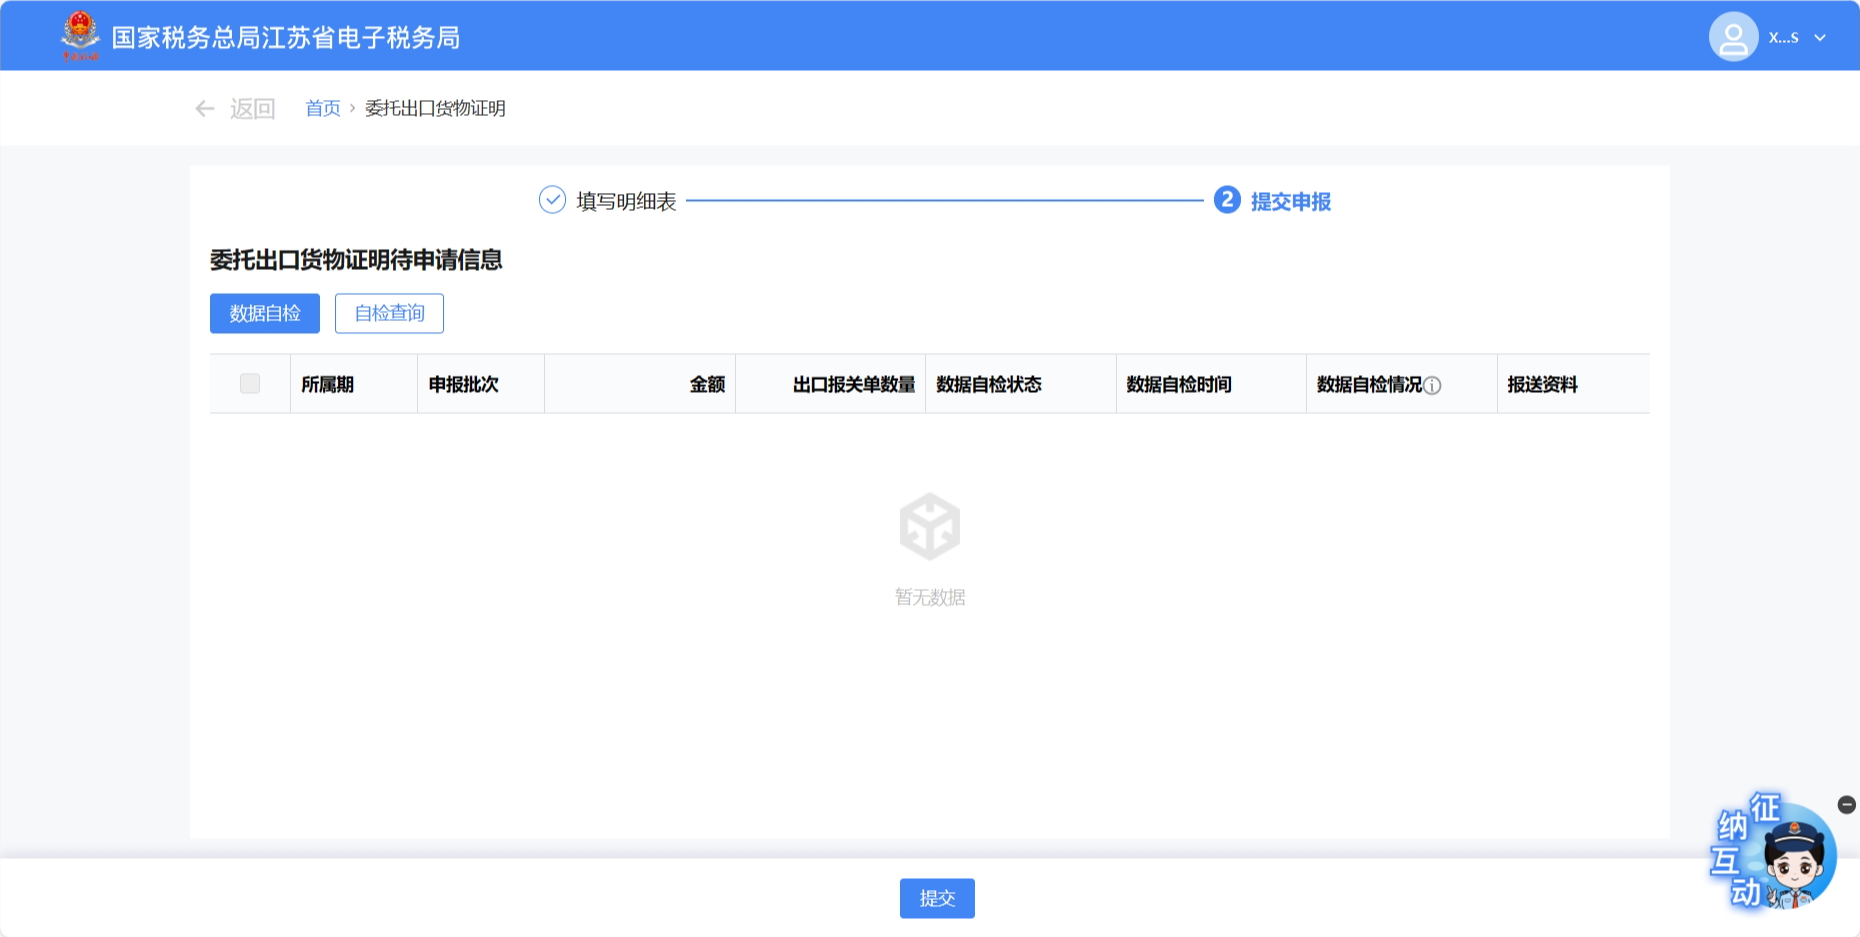
Task: Click the 数据自检状态 column header
Action: coord(988,385)
